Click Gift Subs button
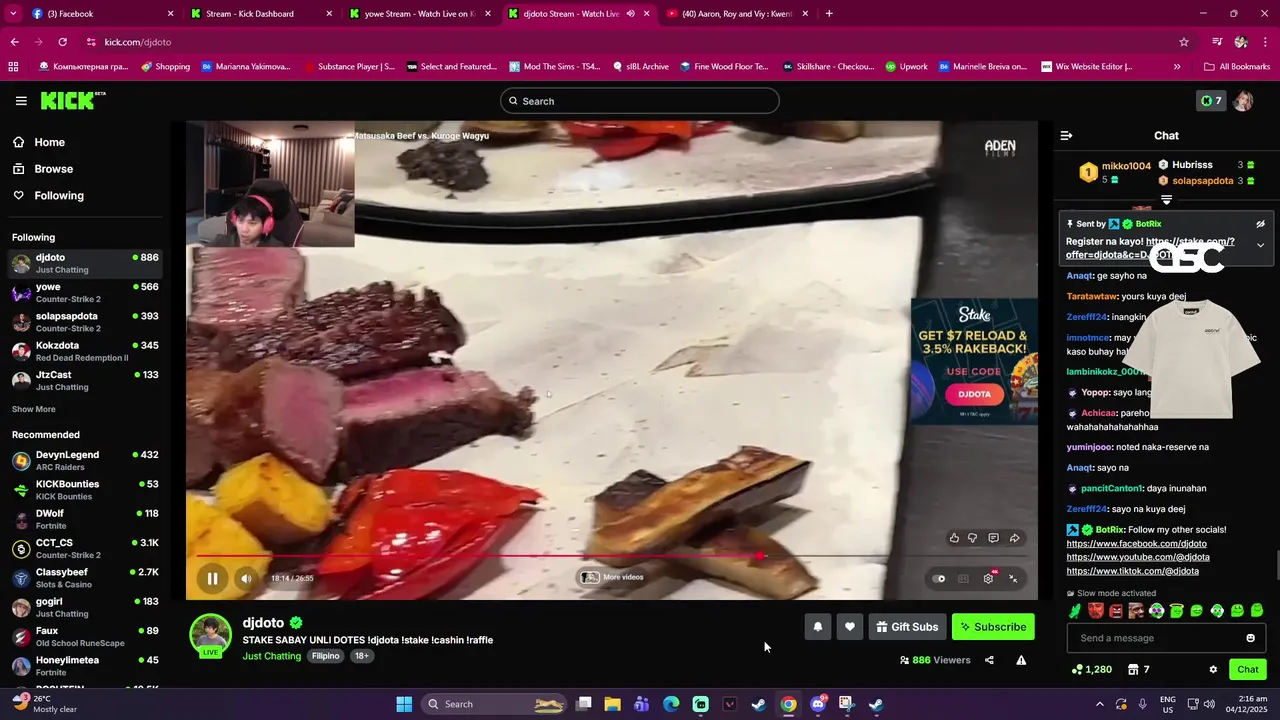The width and height of the screenshot is (1280, 720). 907,627
